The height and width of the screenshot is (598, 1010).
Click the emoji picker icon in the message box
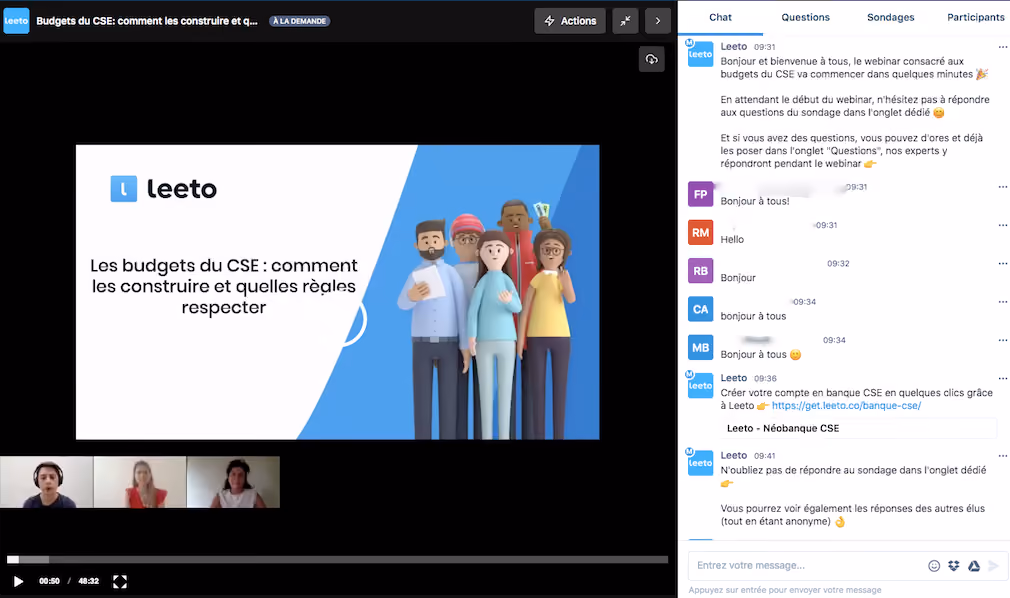coord(933,566)
